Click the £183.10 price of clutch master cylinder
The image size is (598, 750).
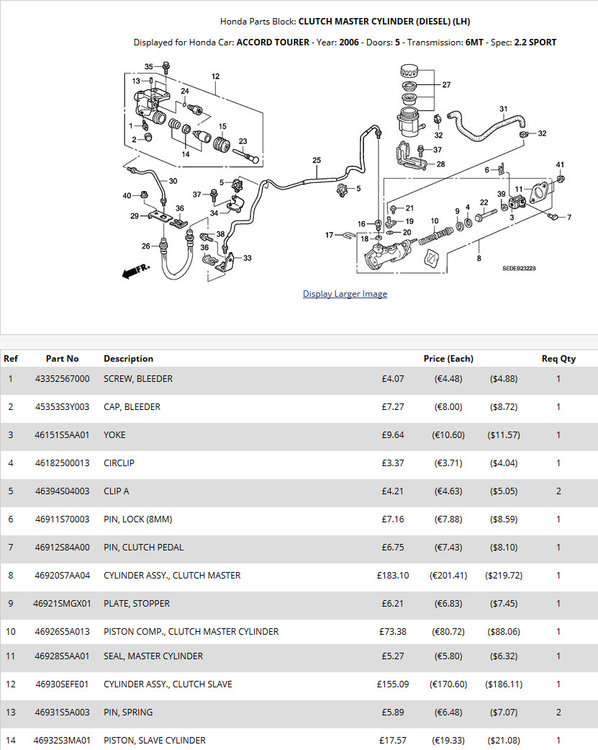click(393, 575)
